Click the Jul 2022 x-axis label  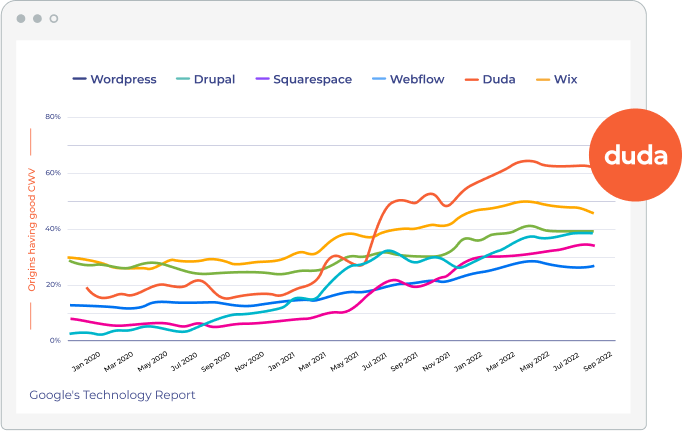(566, 361)
